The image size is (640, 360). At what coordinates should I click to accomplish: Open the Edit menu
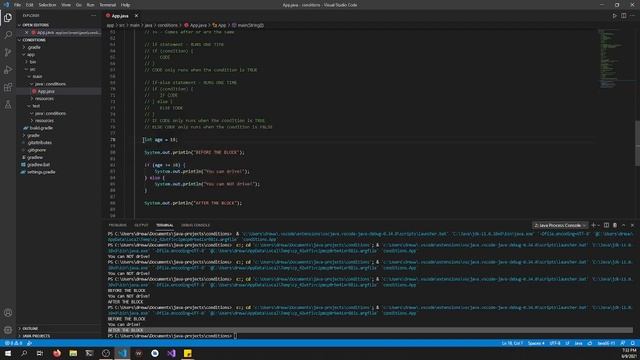(x=29, y=5)
